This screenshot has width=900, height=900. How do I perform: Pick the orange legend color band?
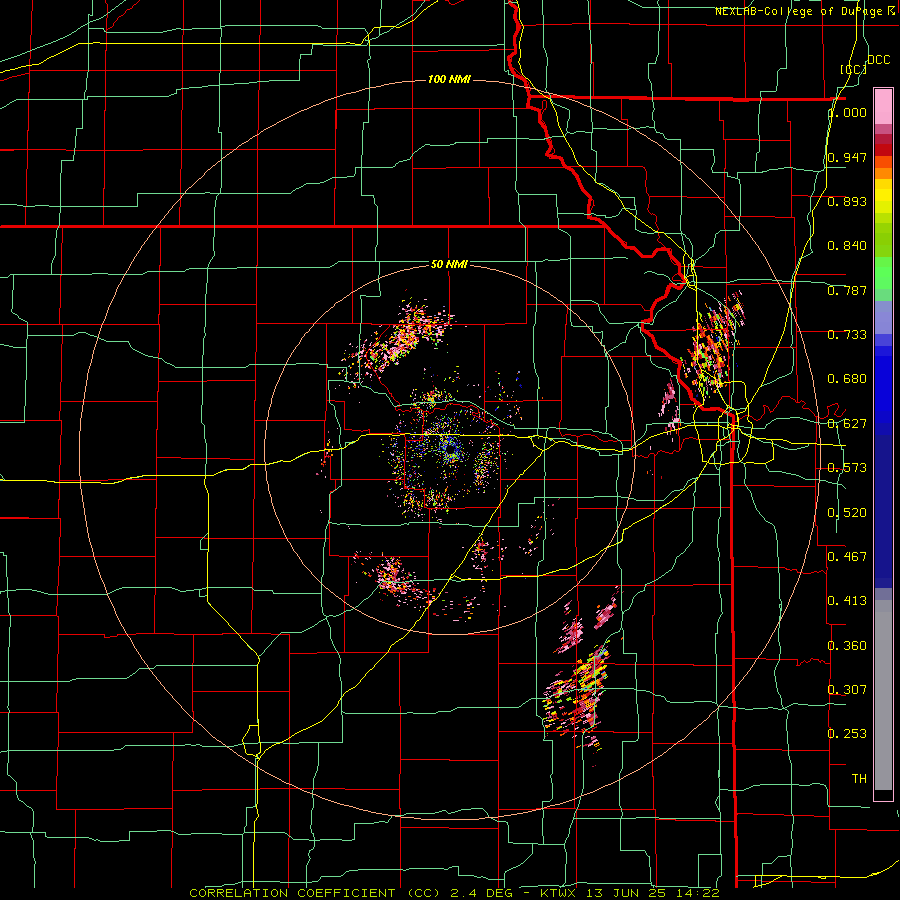[883, 173]
